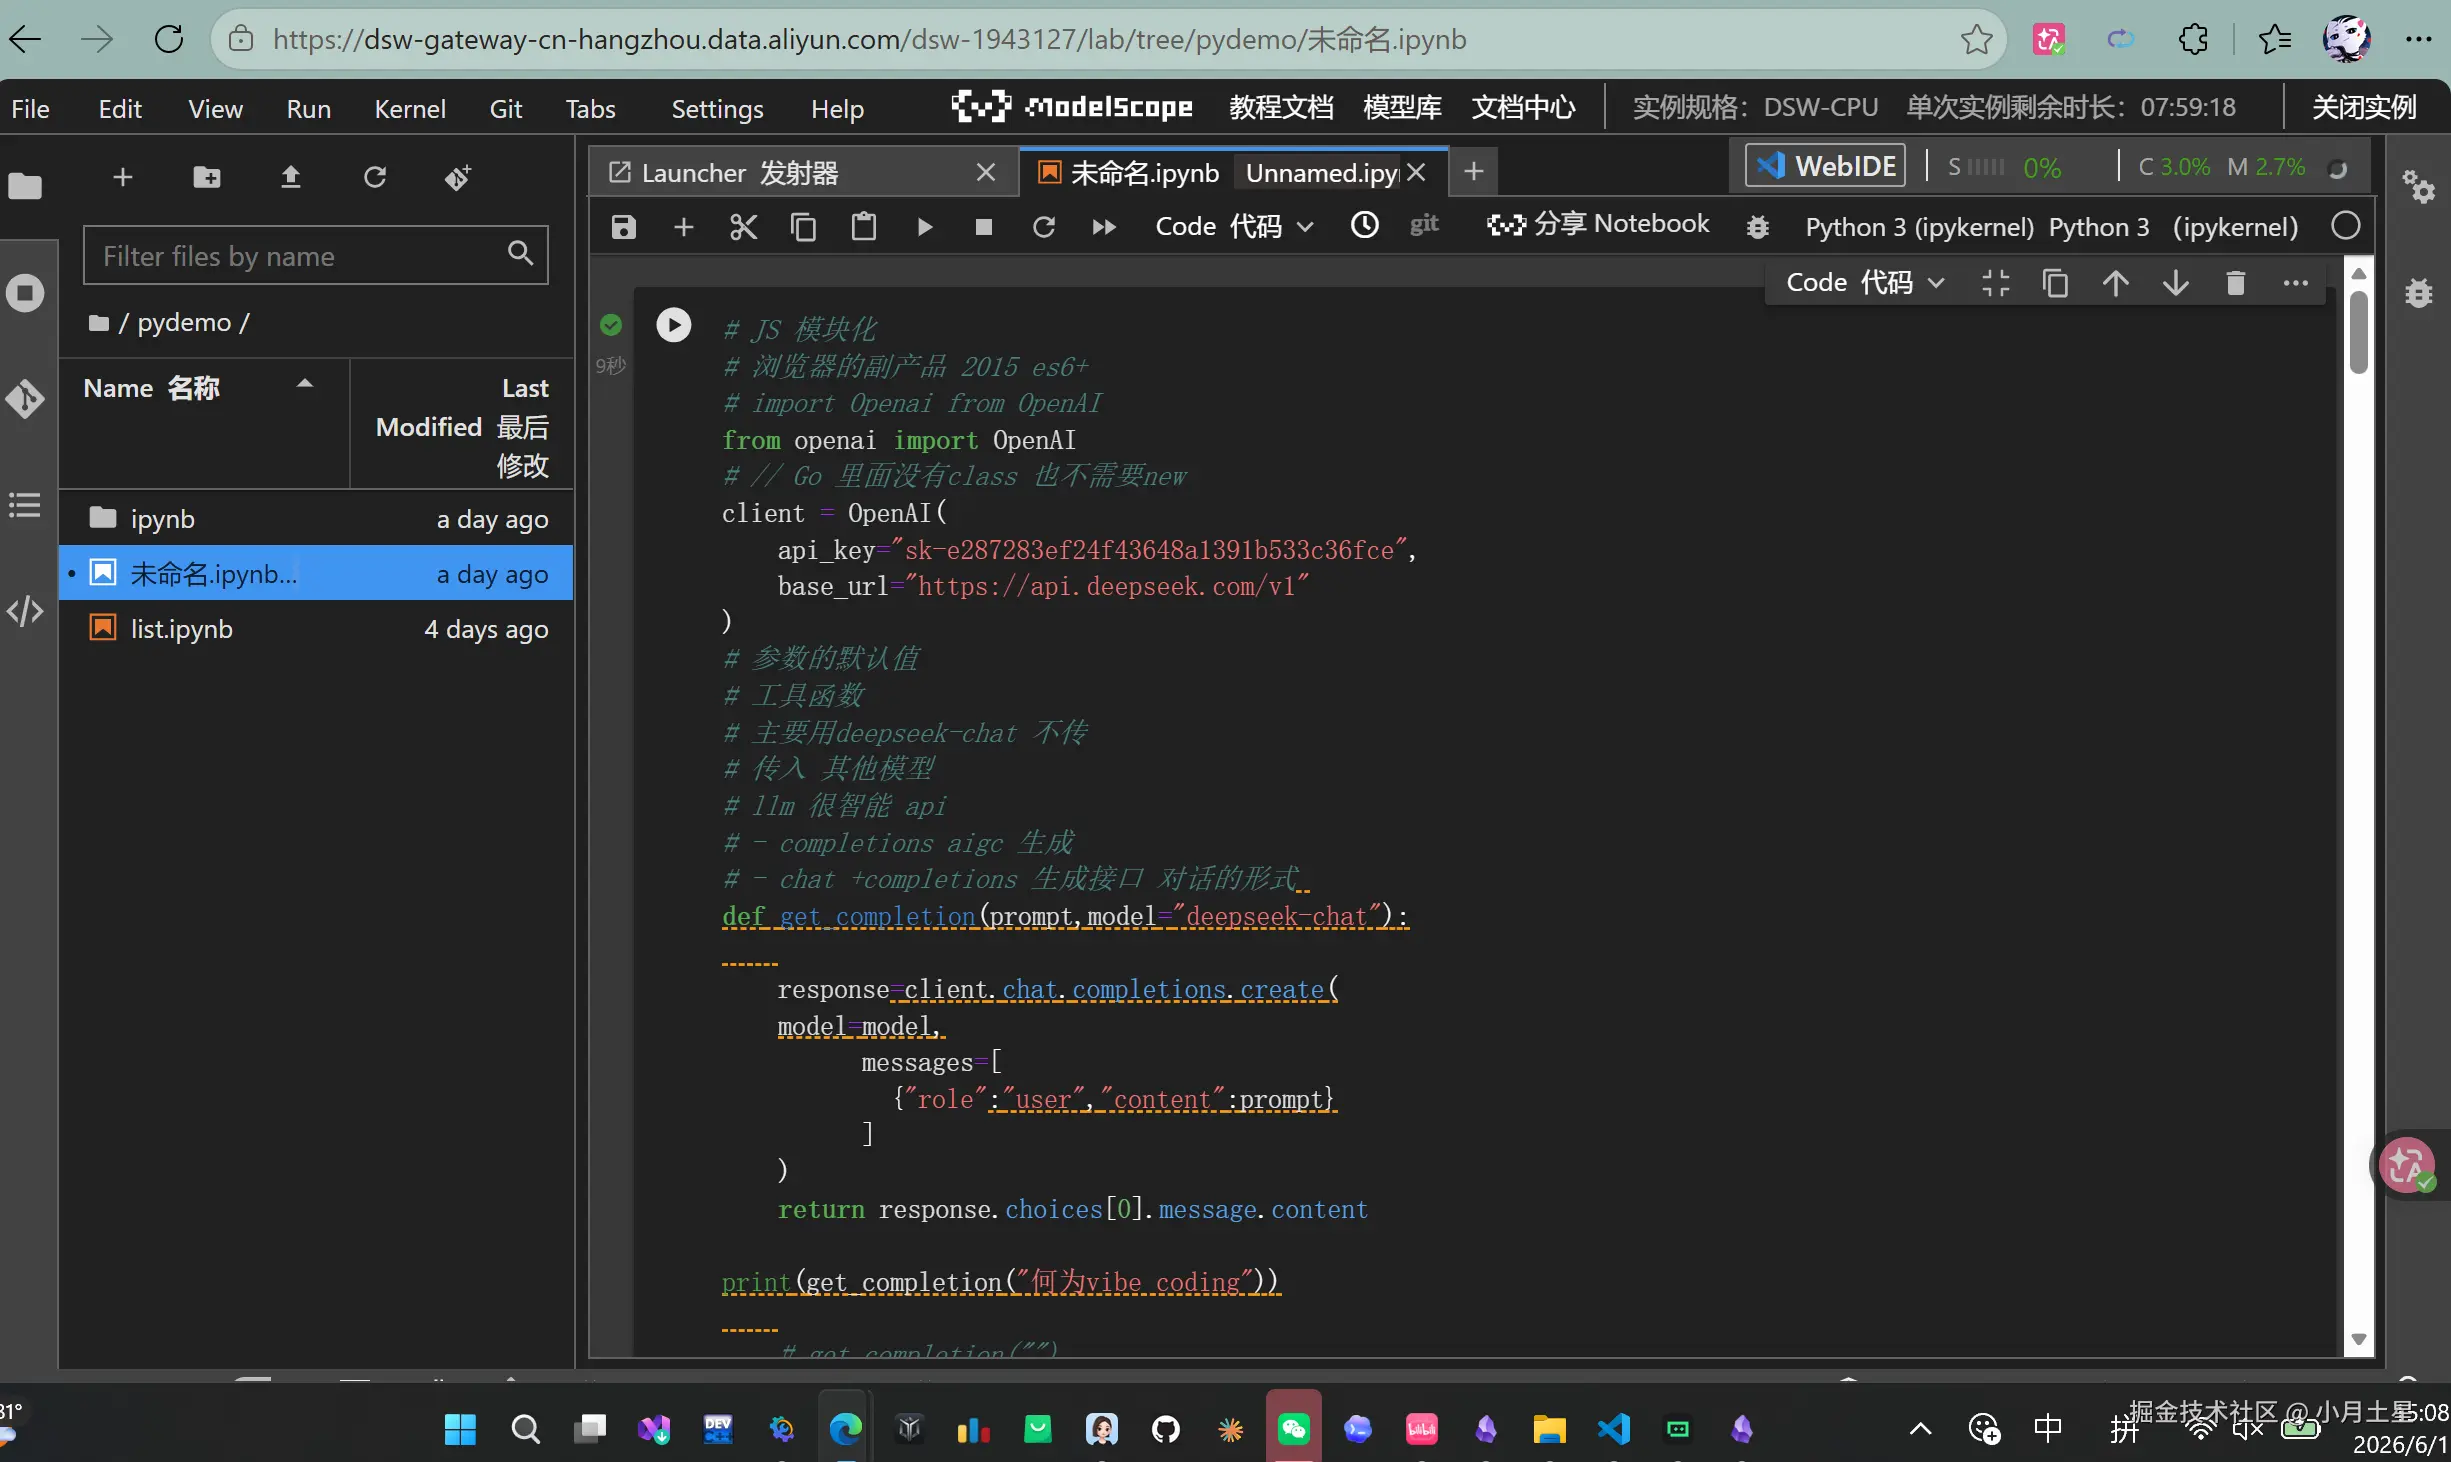Copy selected cells in the notebook toolbar
The width and height of the screenshot is (2451, 1462).
coord(804,227)
